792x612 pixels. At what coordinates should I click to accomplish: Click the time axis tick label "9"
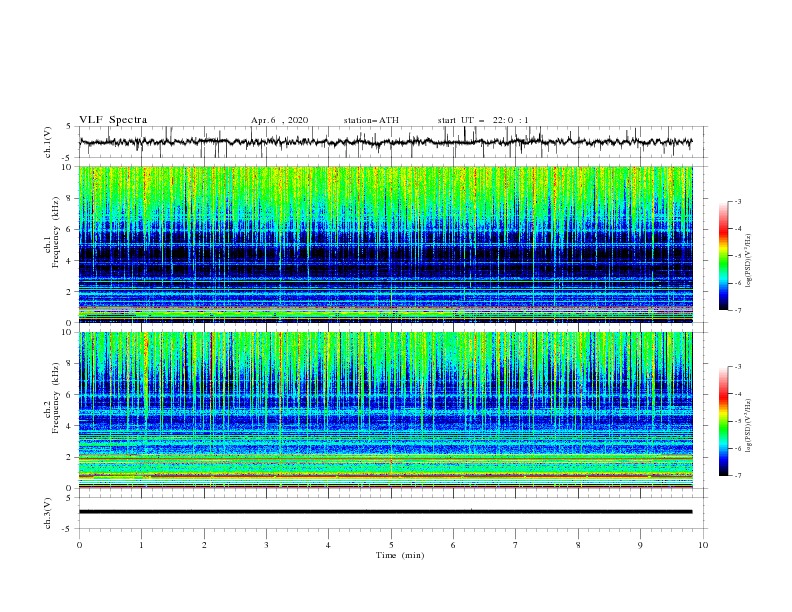(640, 545)
